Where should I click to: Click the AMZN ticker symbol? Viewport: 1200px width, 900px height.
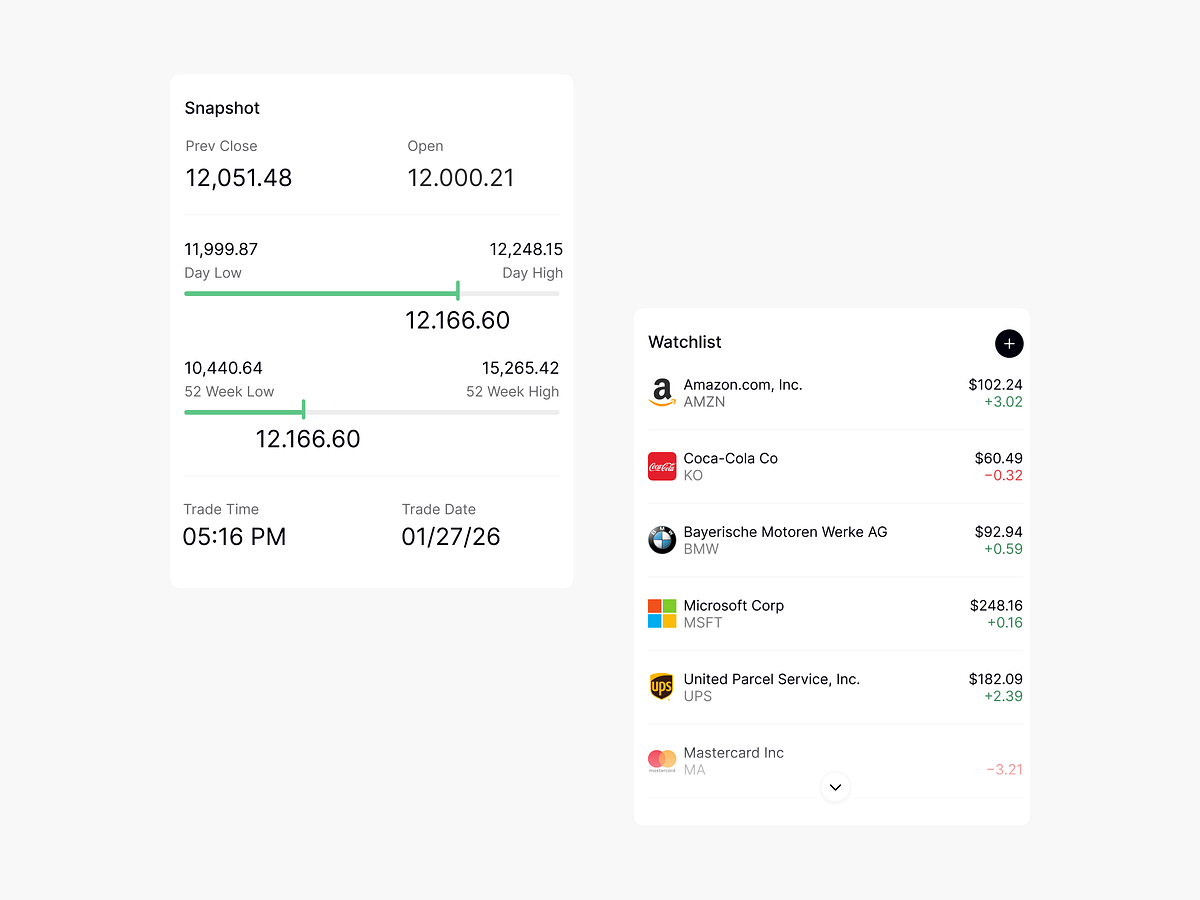pyautogui.click(x=705, y=402)
